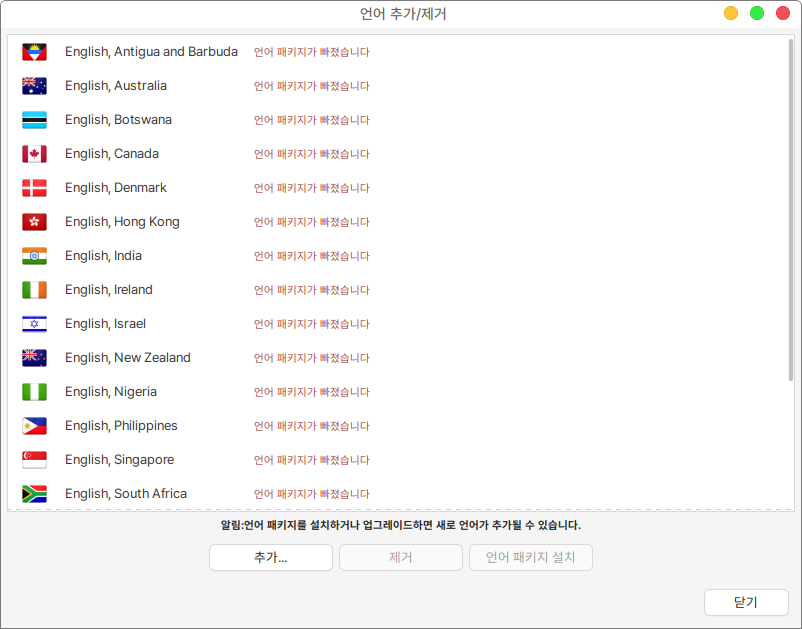The height and width of the screenshot is (629, 802).
Task: Click the India flag icon
Action: point(34,256)
